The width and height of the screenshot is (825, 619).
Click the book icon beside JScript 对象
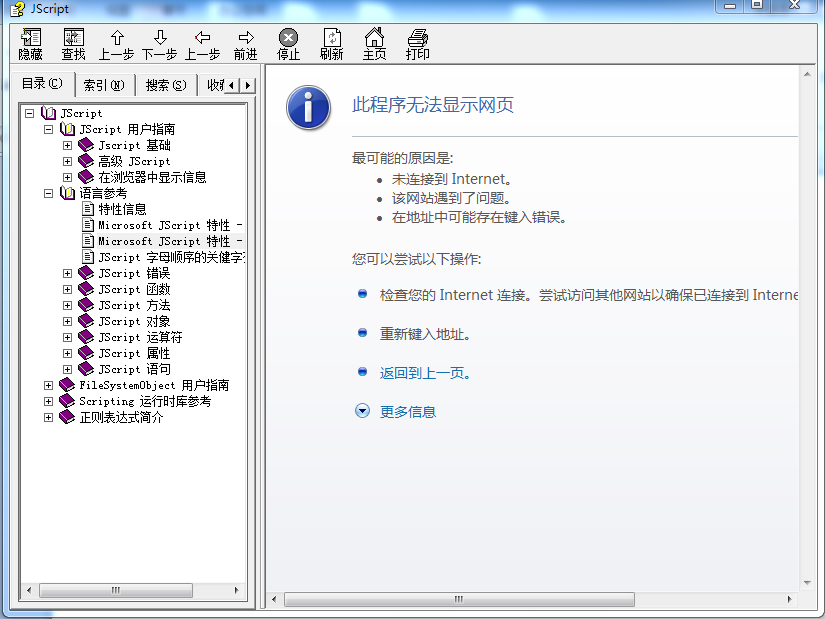click(x=86, y=321)
